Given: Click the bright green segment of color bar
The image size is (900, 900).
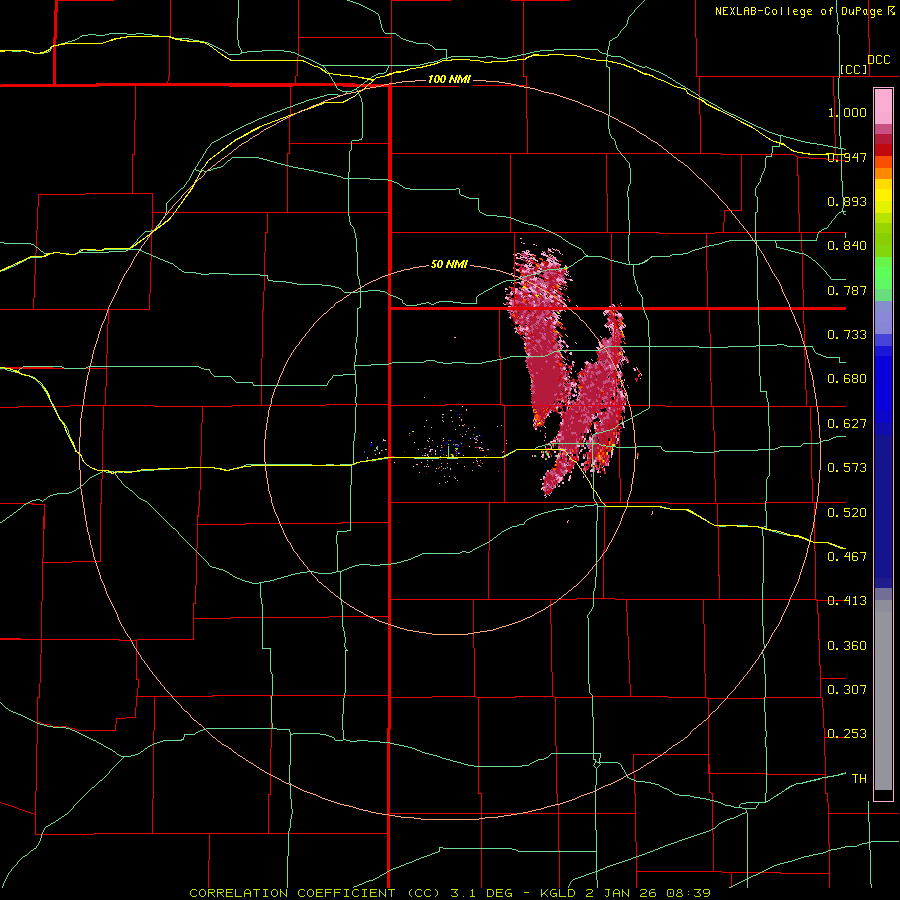Looking at the screenshot, I should point(883,273).
